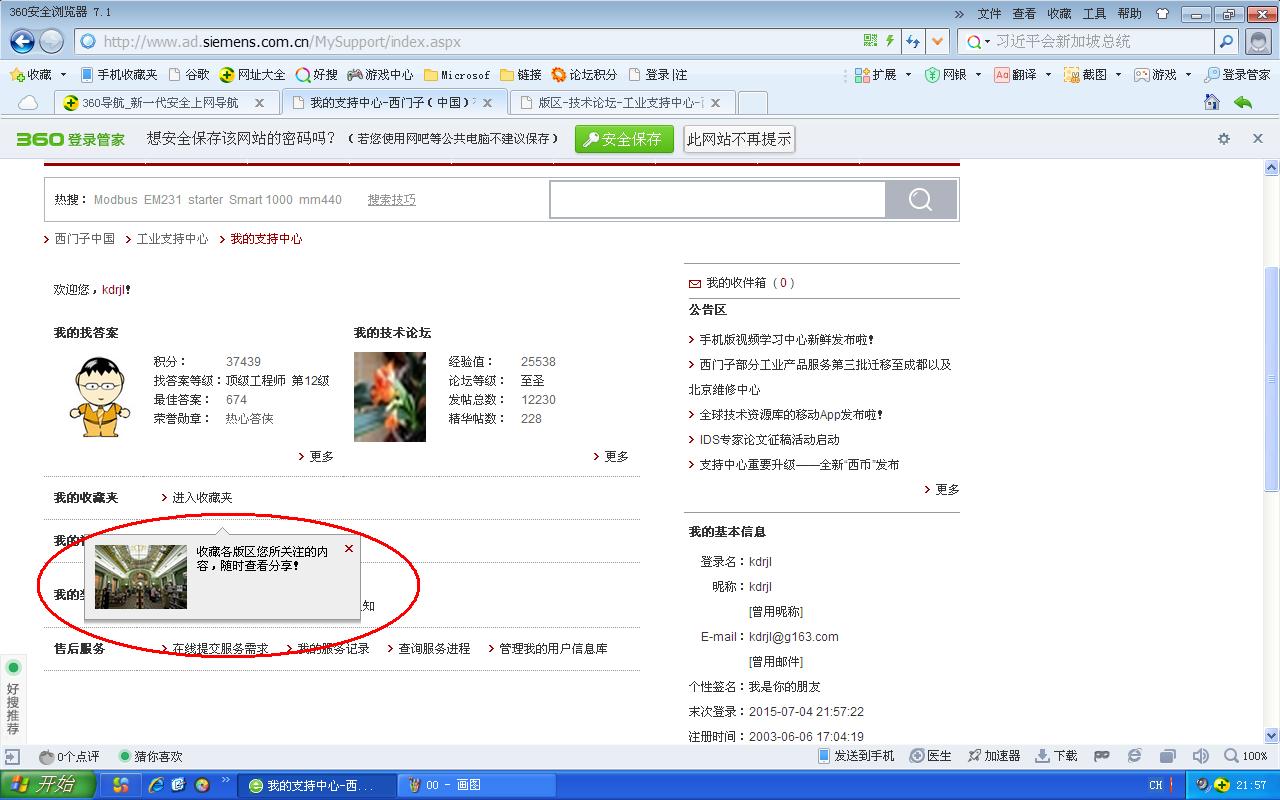1280x800 pixels.
Task: Open a new tab with the blank tab button
Action: tap(752, 103)
